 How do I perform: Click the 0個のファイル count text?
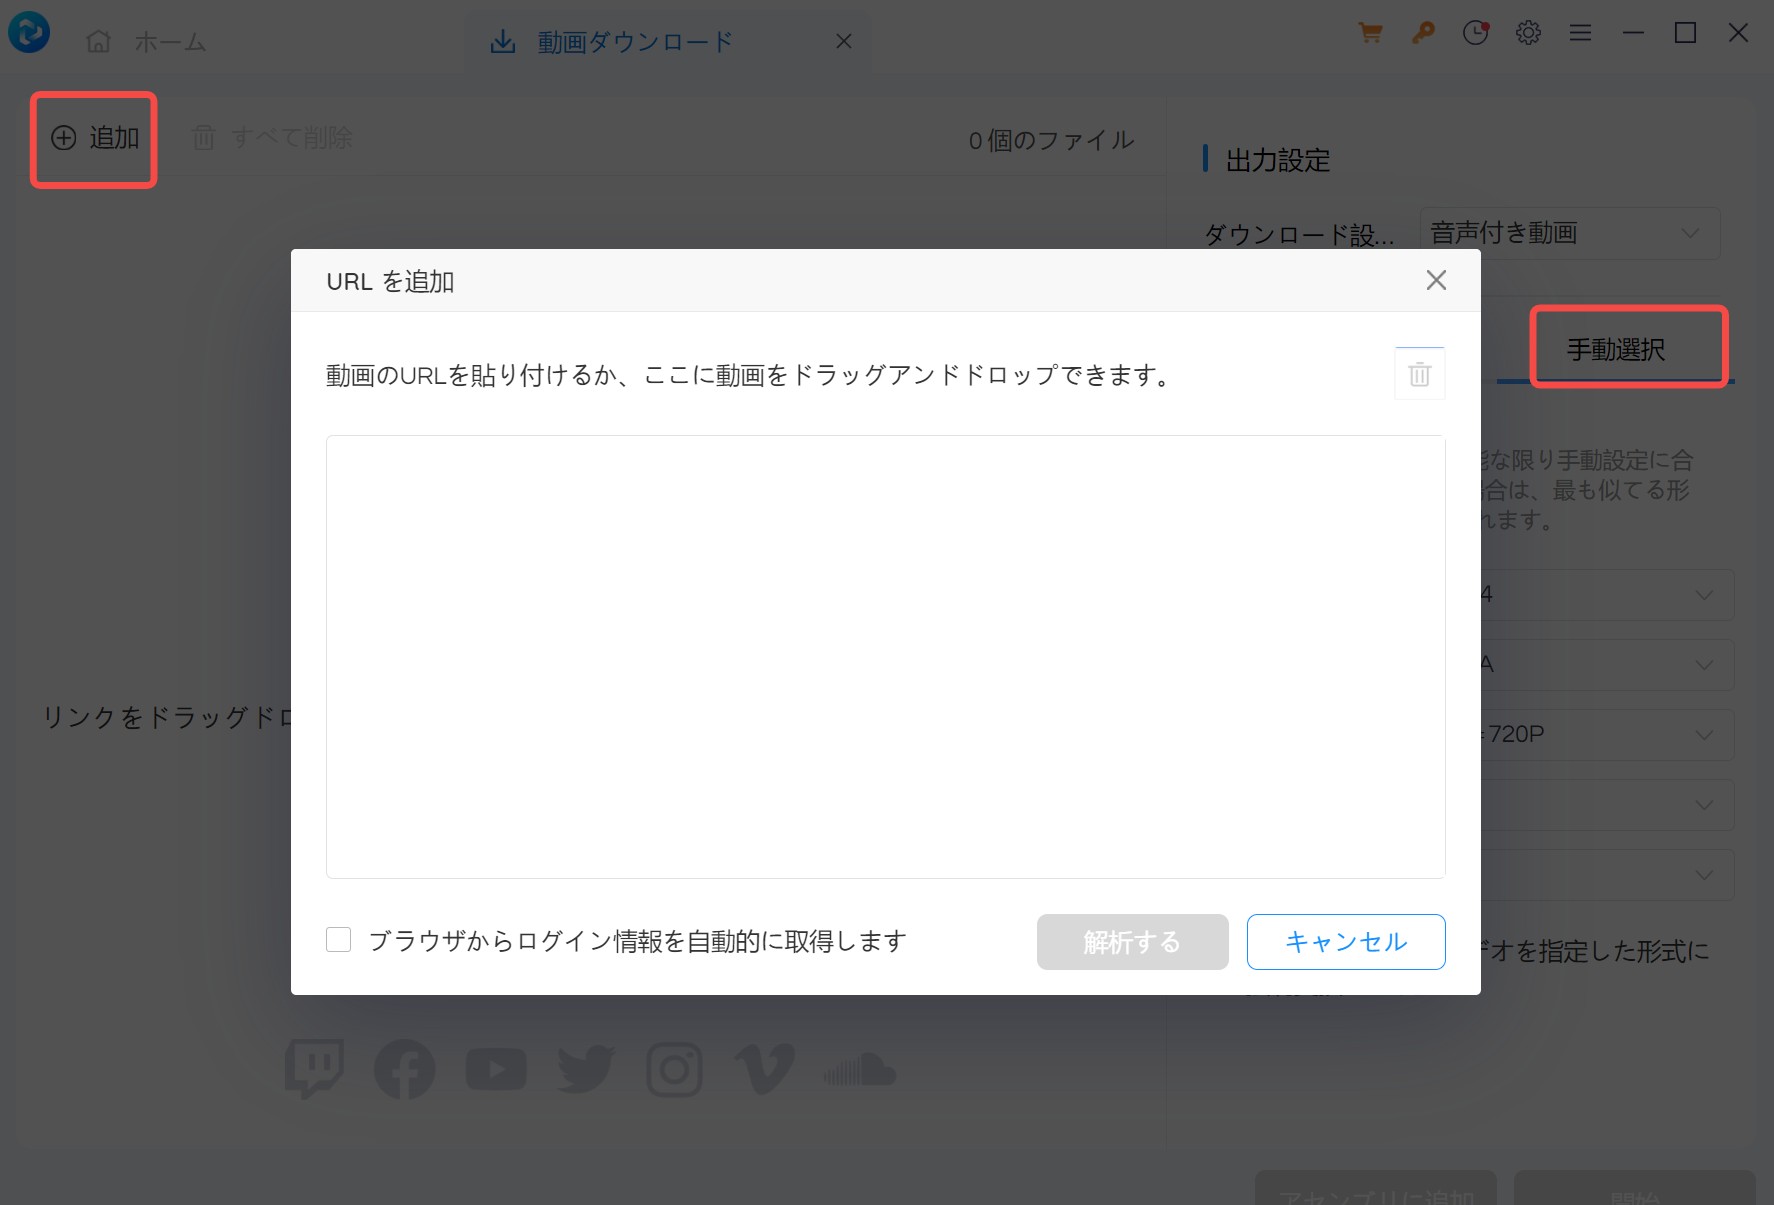coord(1051,140)
